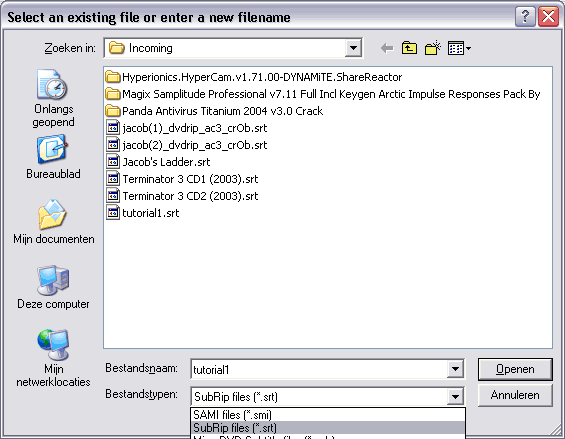Open the Deze computer location
The image size is (565, 439).
(53, 287)
